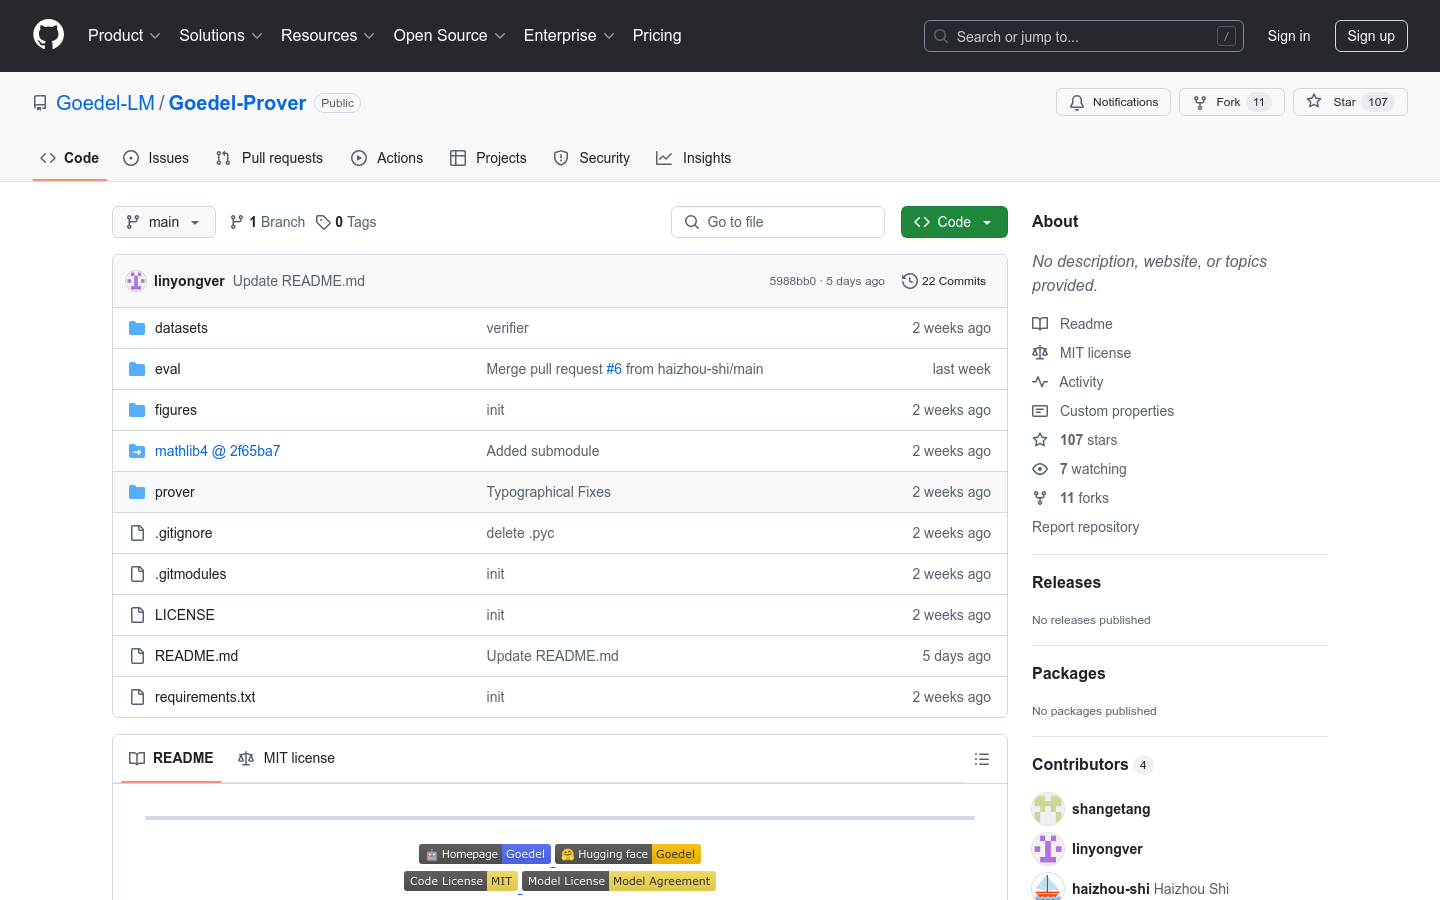Viewport: 1440px width, 900px height.
Task: Open the green Code dropdown
Action: tap(954, 222)
